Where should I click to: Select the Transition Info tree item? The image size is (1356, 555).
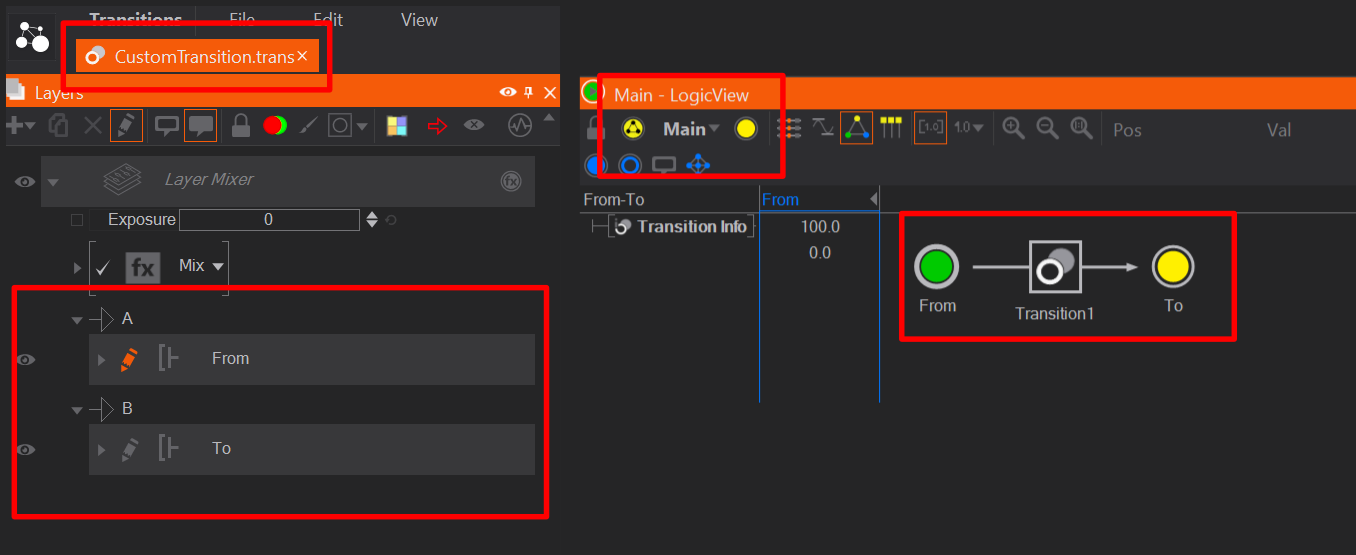point(691,227)
